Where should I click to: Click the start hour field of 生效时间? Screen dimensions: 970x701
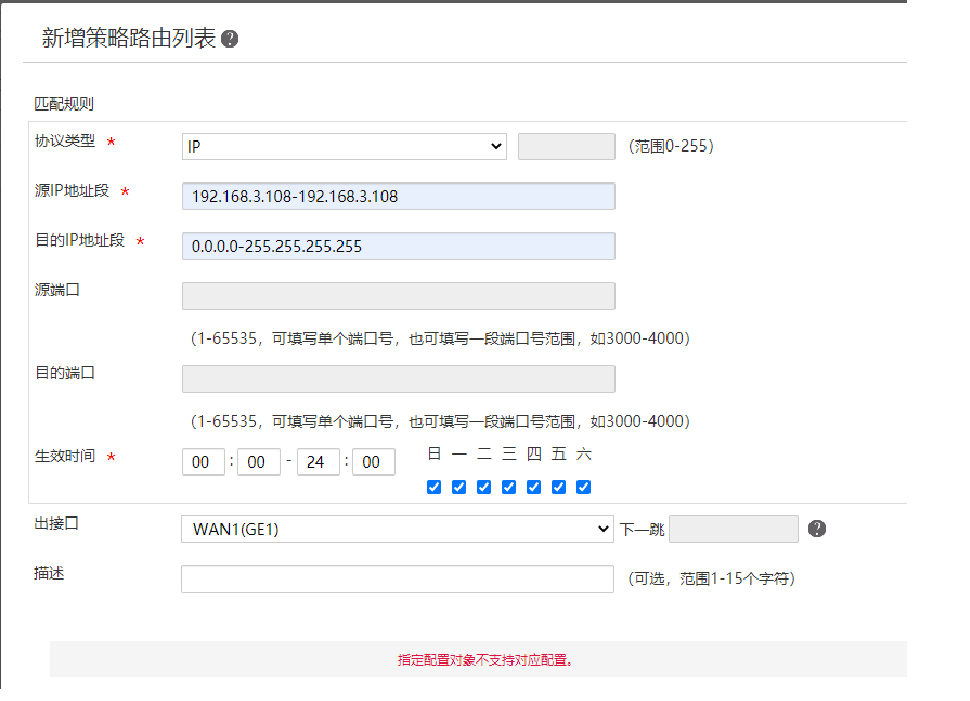pyautogui.click(x=204, y=462)
